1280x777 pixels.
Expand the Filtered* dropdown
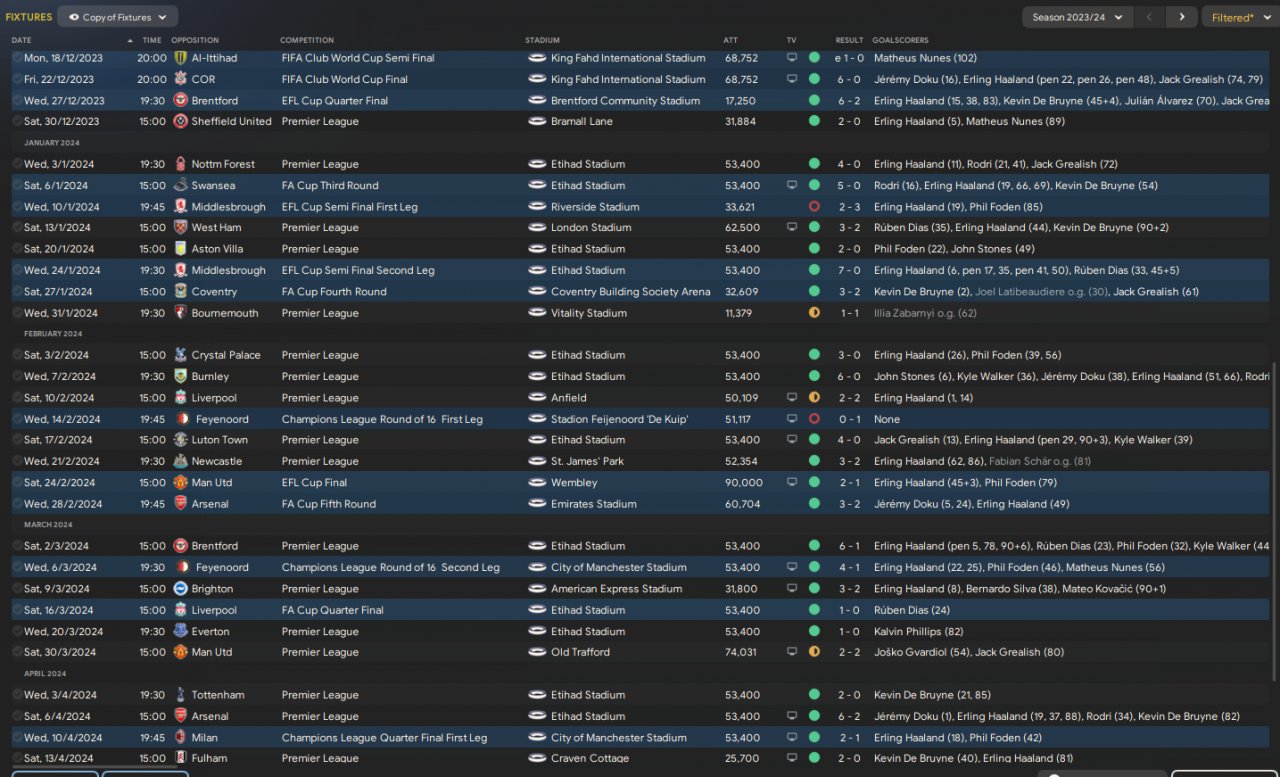pyautogui.click(x=1241, y=17)
